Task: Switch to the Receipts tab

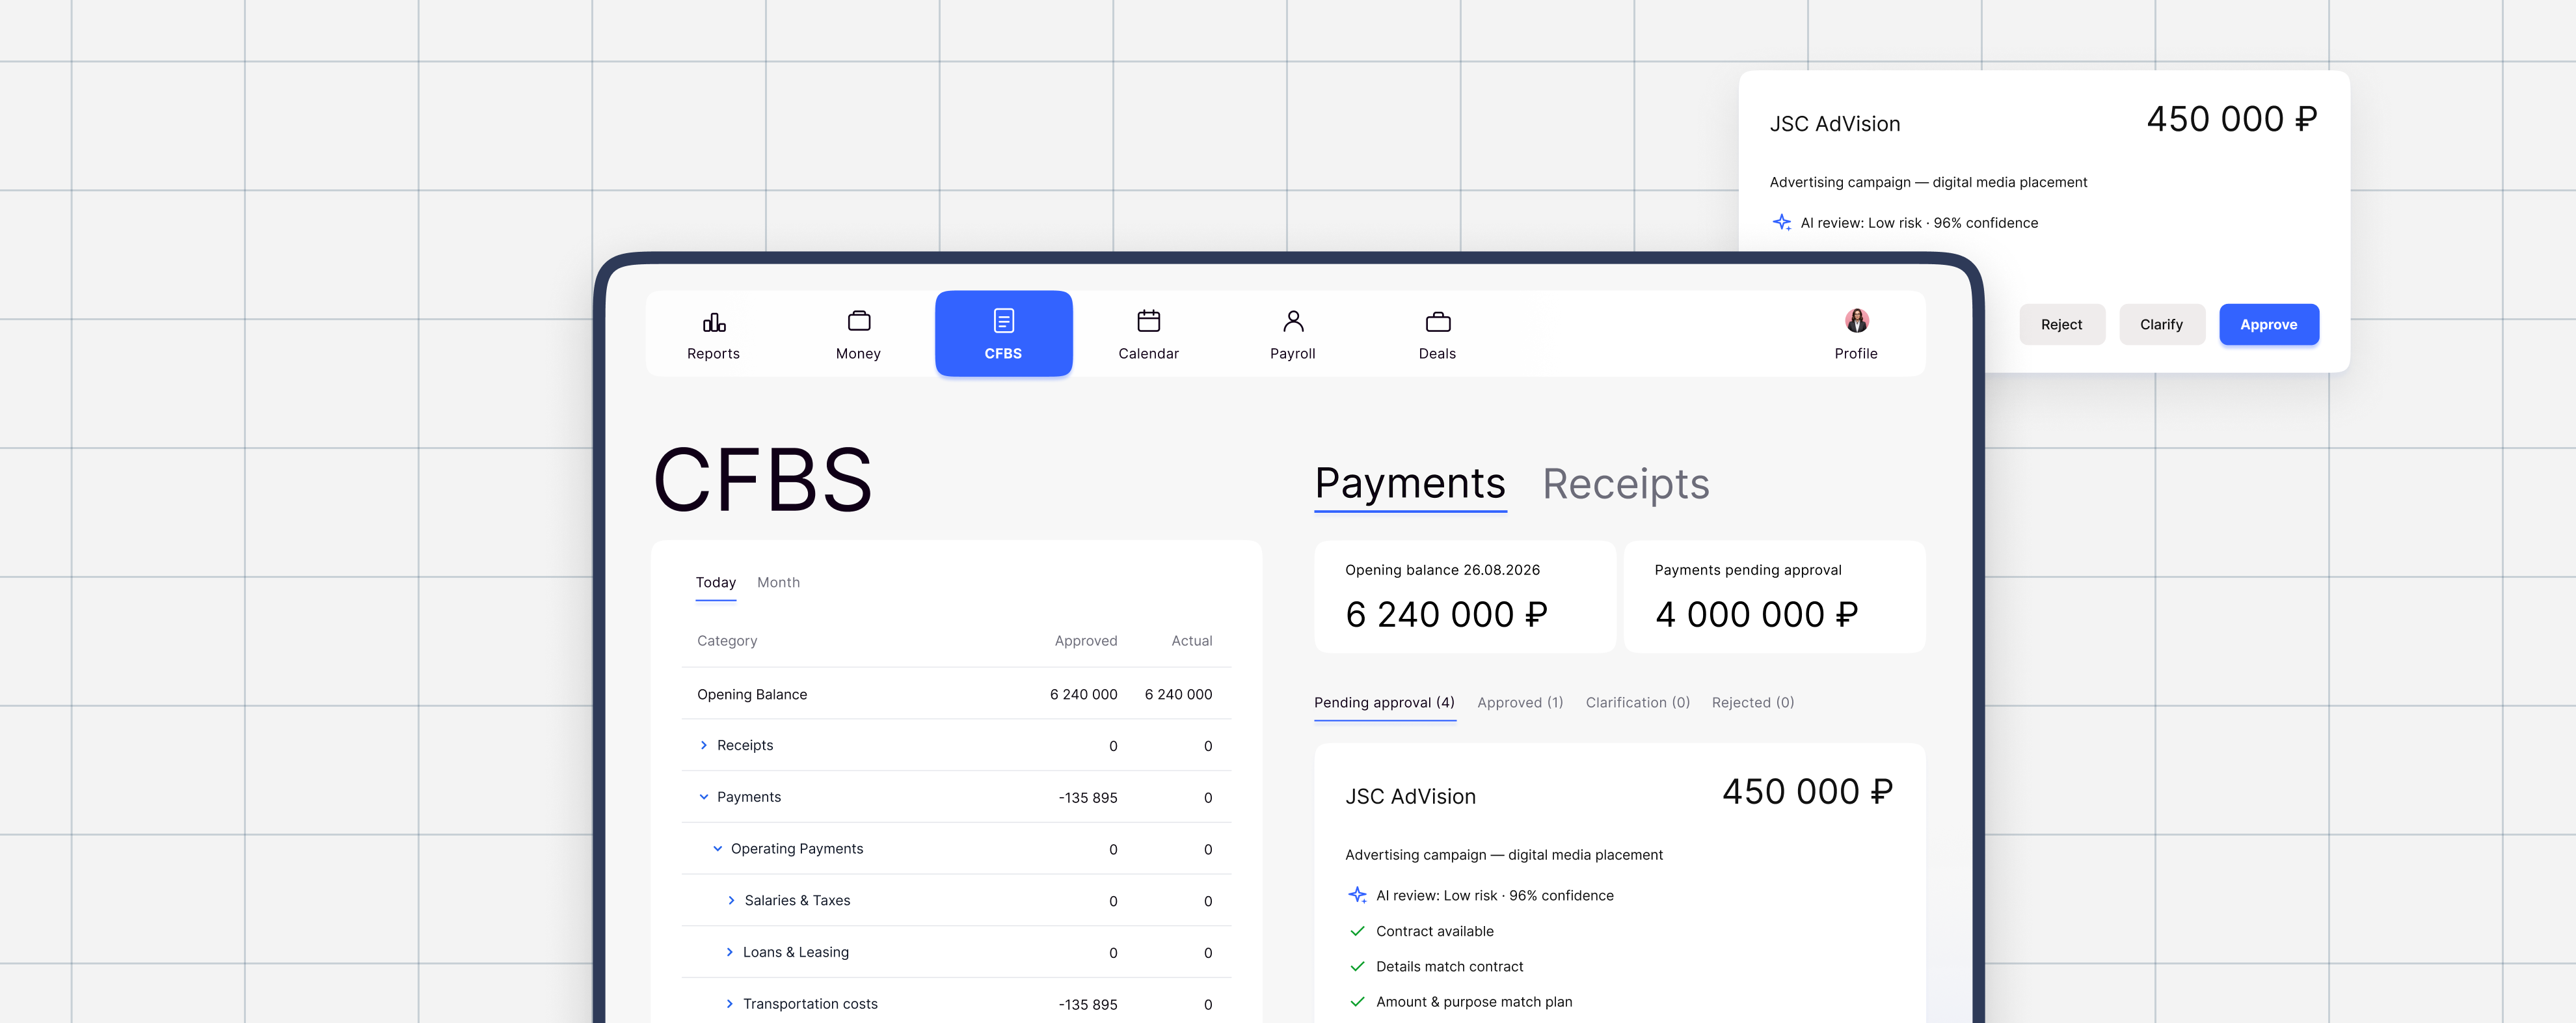Action: pos(1625,484)
